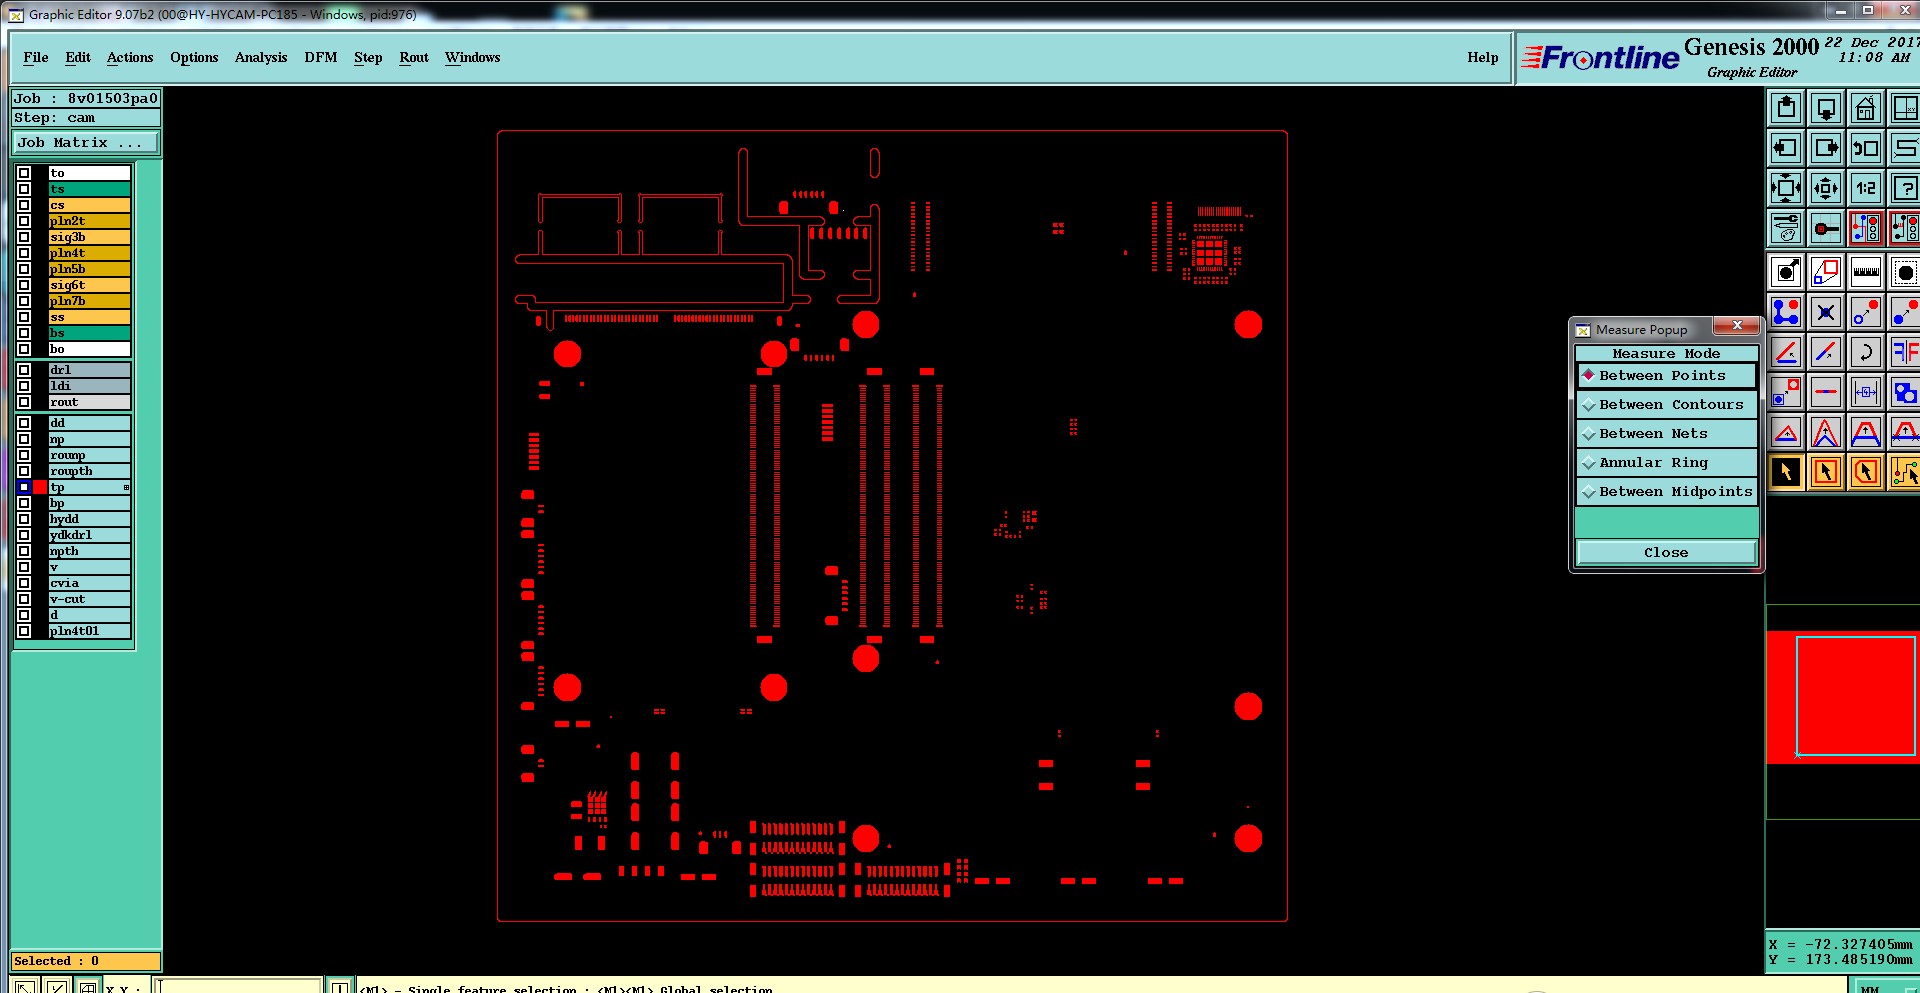Click Close in the Measure Popup
The width and height of the screenshot is (1920, 993).
[1666, 553]
